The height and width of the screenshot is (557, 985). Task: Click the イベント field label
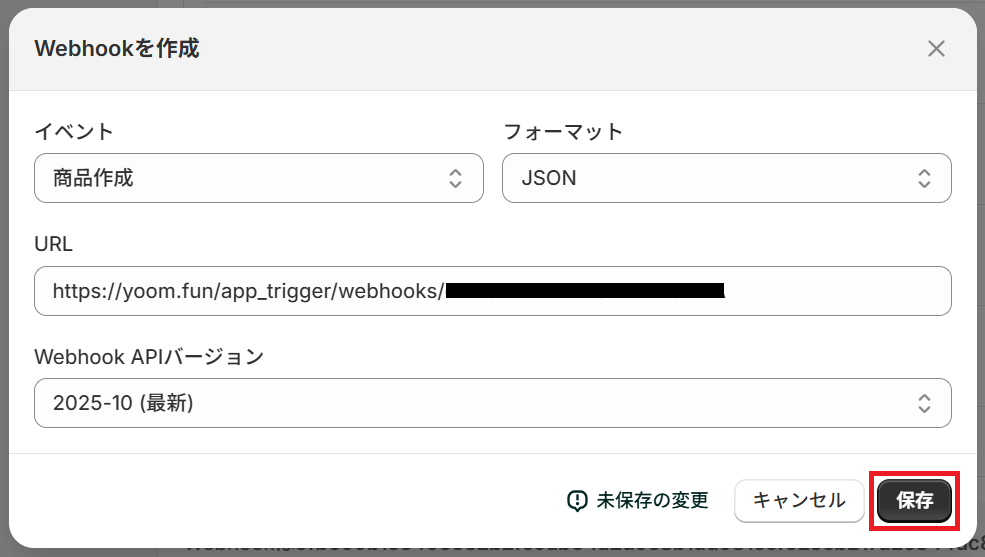click(x=74, y=131)
